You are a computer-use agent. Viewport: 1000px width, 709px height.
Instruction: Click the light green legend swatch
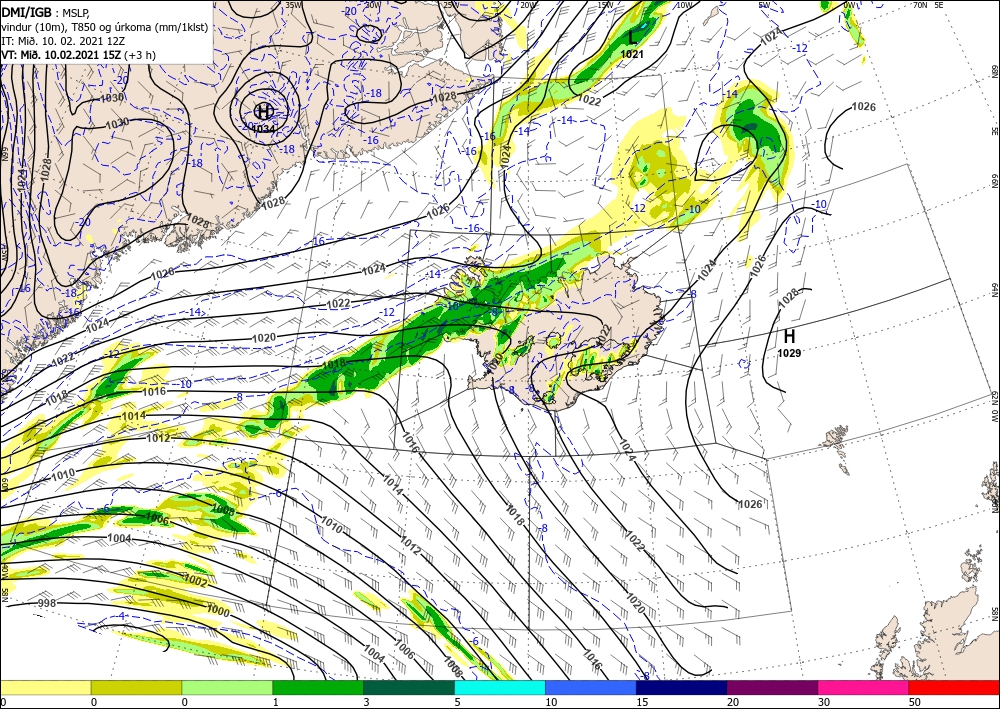click(227, 687)
